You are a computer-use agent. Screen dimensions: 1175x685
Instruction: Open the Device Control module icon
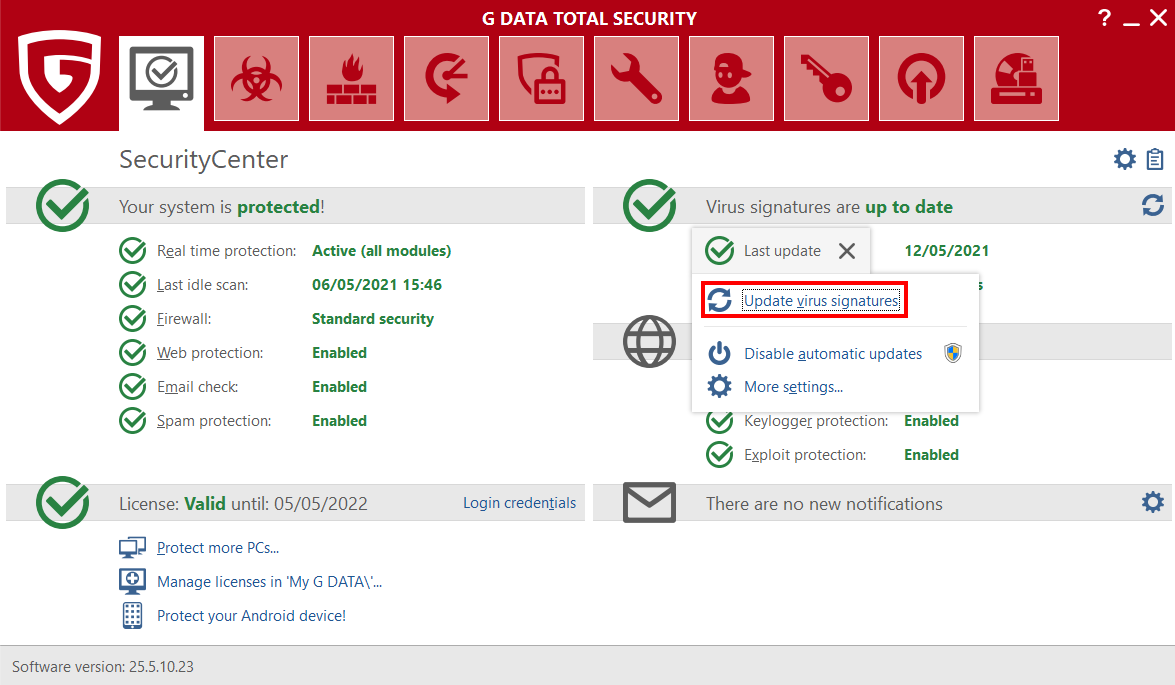[1016, 78]
